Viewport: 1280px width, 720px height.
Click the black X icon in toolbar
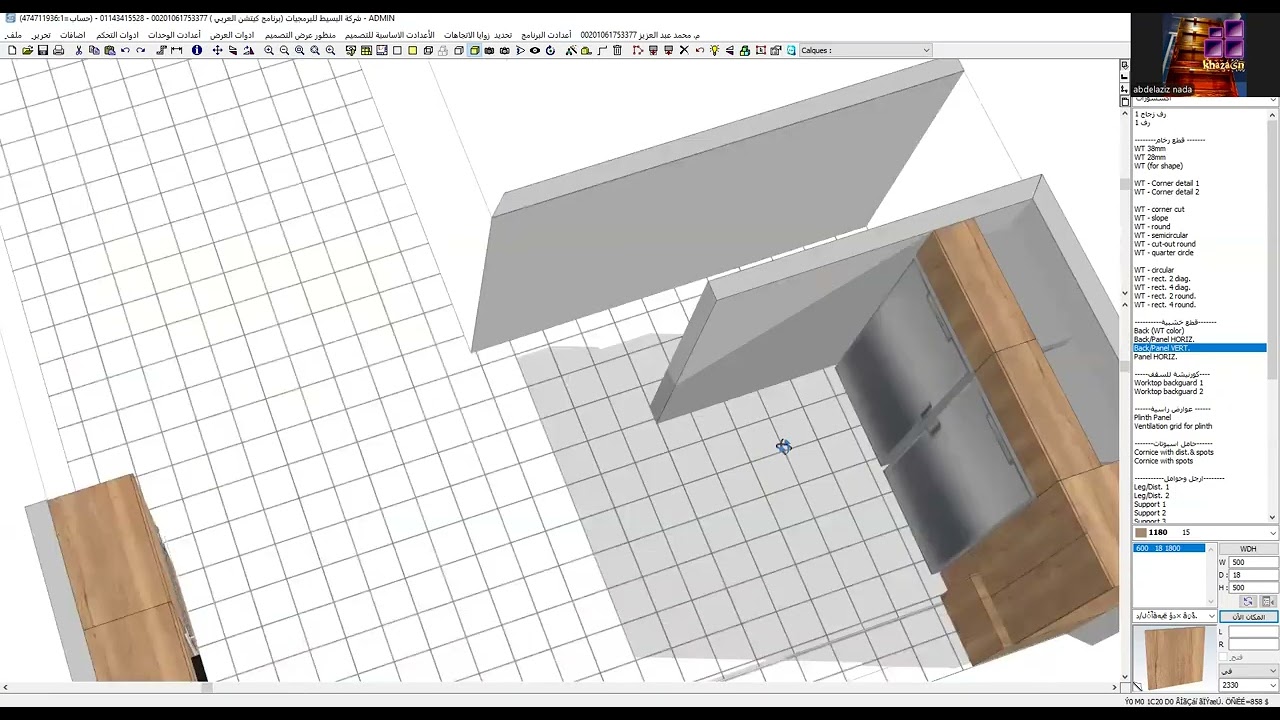[x=684, y=50]
